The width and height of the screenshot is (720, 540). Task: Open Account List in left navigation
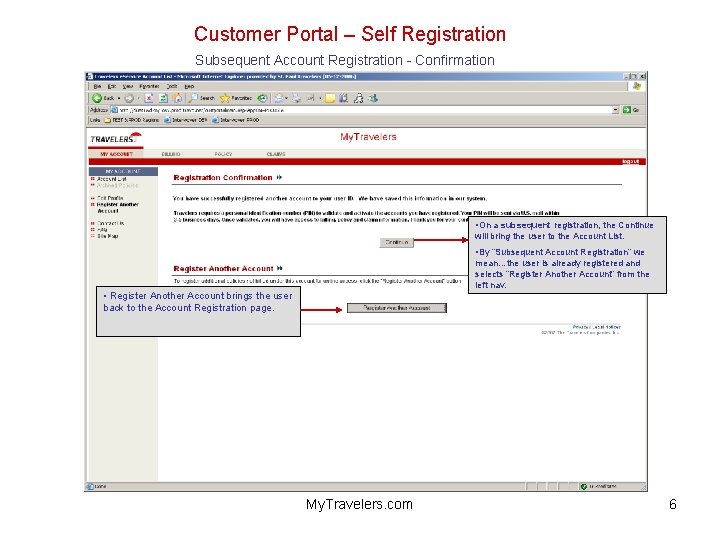point(112,179)
